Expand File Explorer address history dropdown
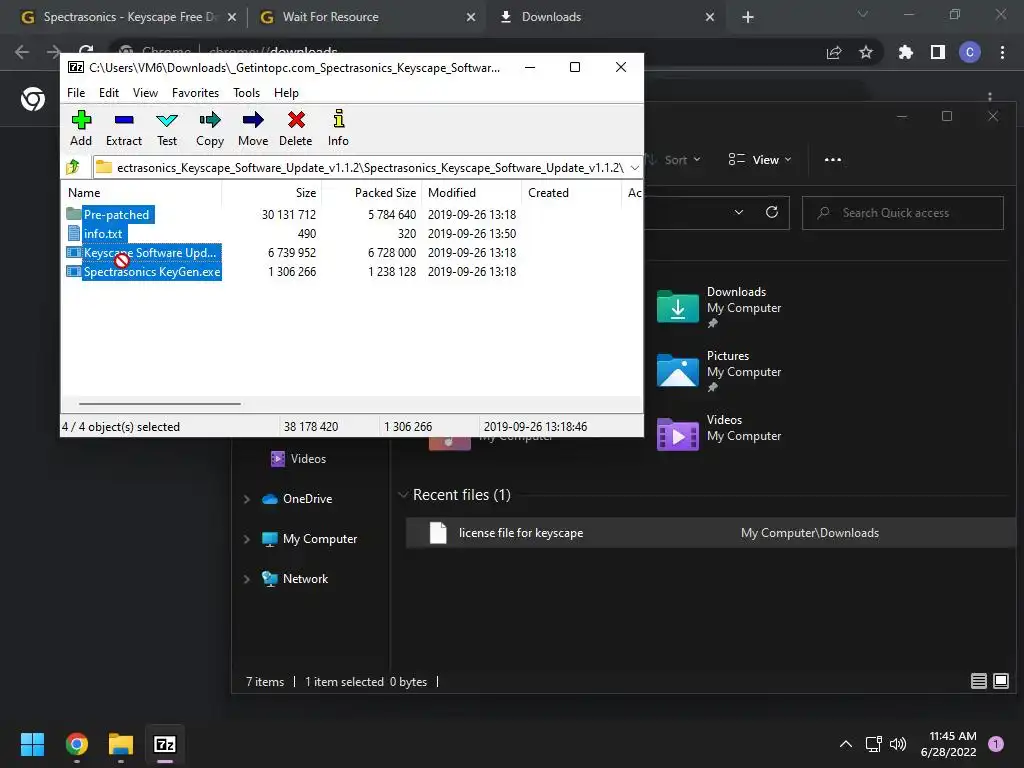 click(739, 212)
